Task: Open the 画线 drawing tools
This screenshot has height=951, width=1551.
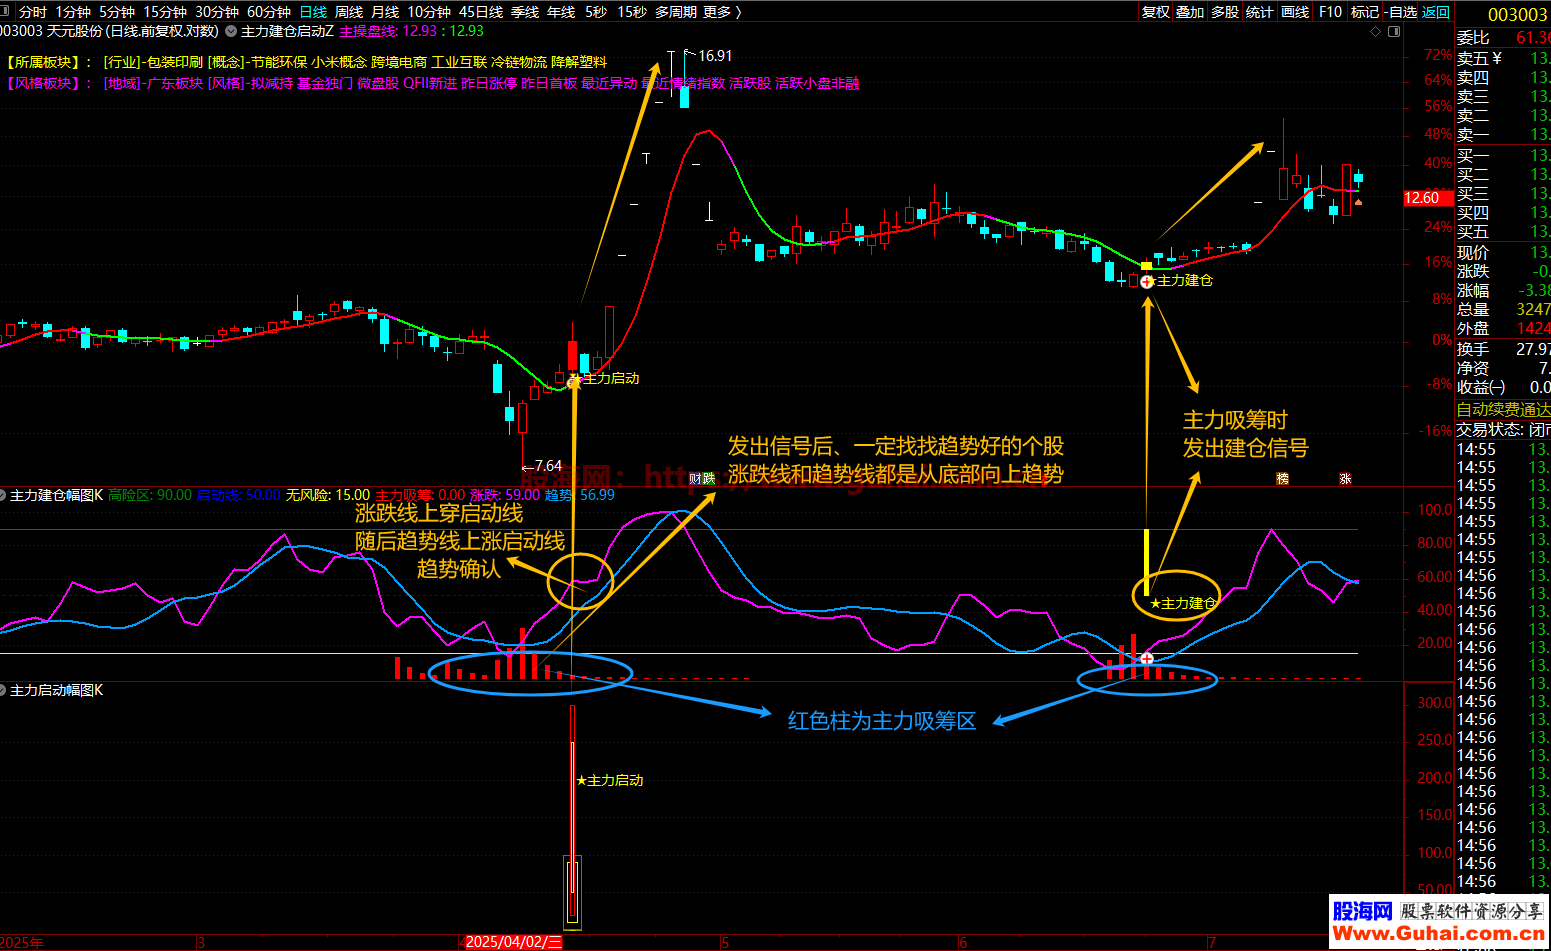Action: pyautogui.click(x=1295, y=12)
